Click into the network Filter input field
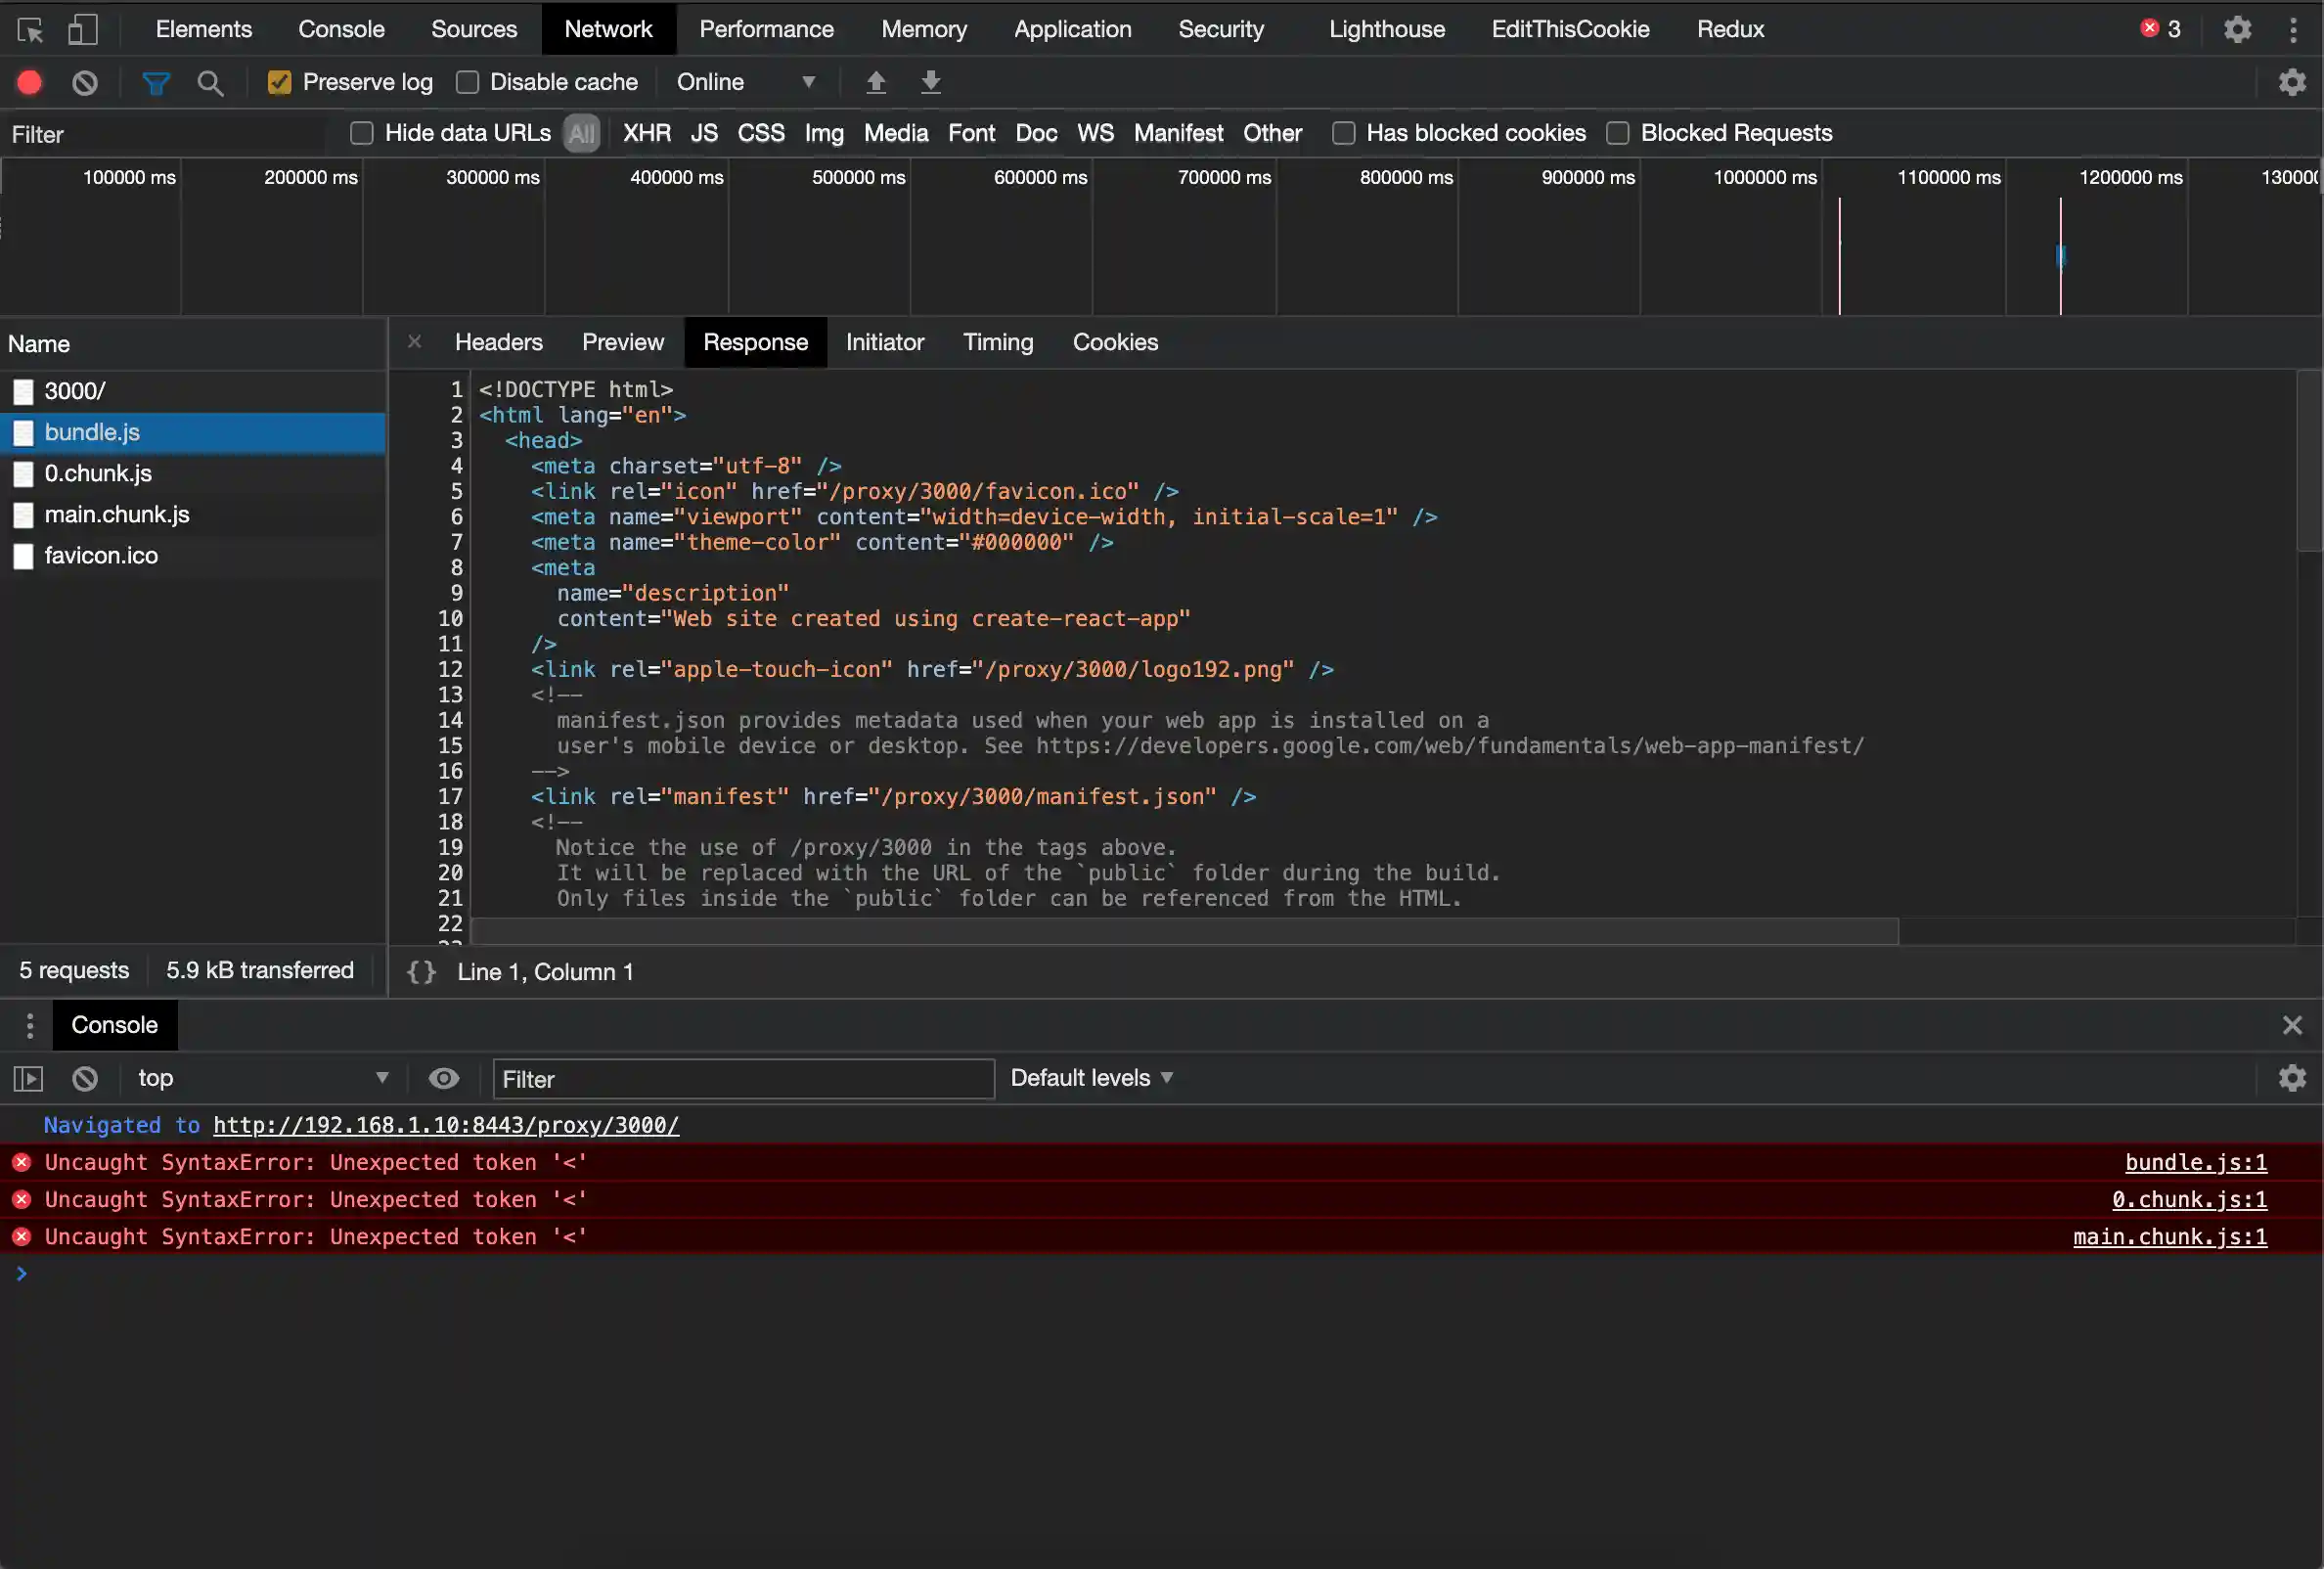Image resolution: width=2324 pixels, height=1569 pixels. pyautogui.click(x=165, y=133)
